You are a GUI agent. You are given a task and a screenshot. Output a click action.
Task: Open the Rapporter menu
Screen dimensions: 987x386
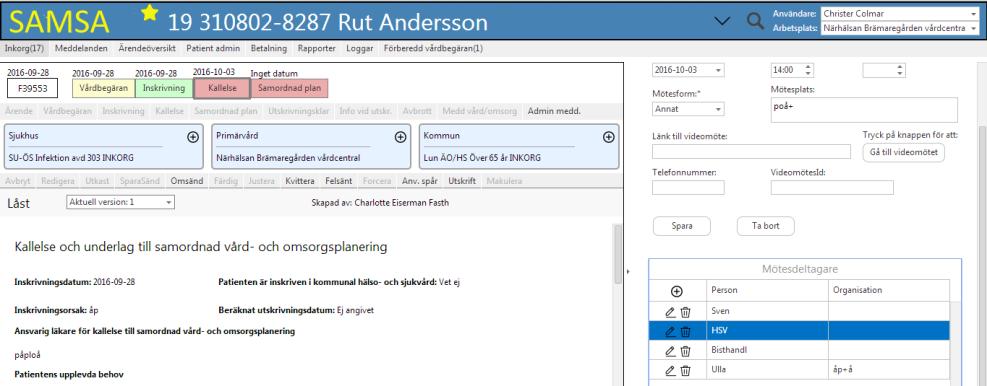tap(317, 48)
